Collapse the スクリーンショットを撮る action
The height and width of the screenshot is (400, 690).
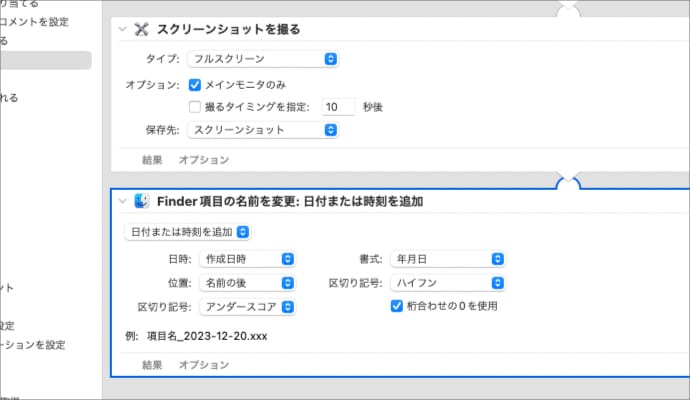pyautogui.click(x=123, y=30)
